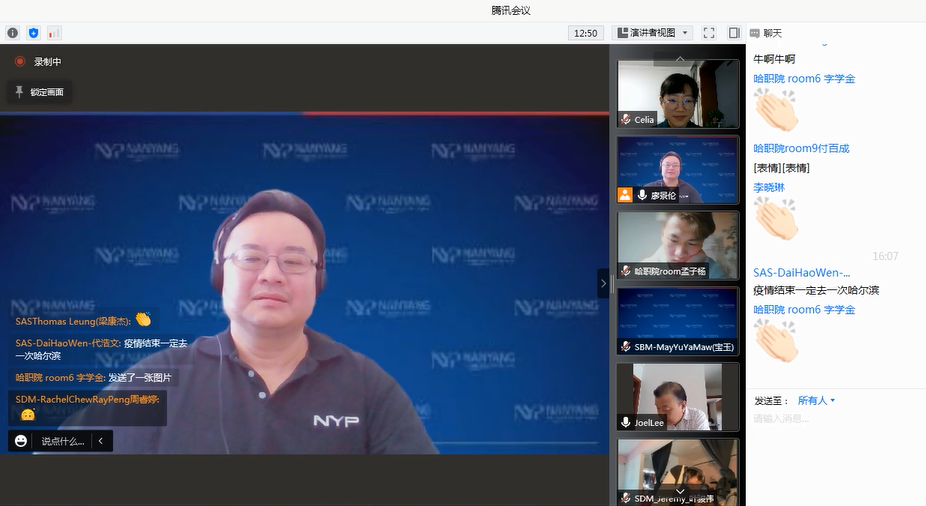Collapse the participant strip with arrow
The width and height of the screenshot is (926, 506).
pyautogui.click(x=604, y=283)
